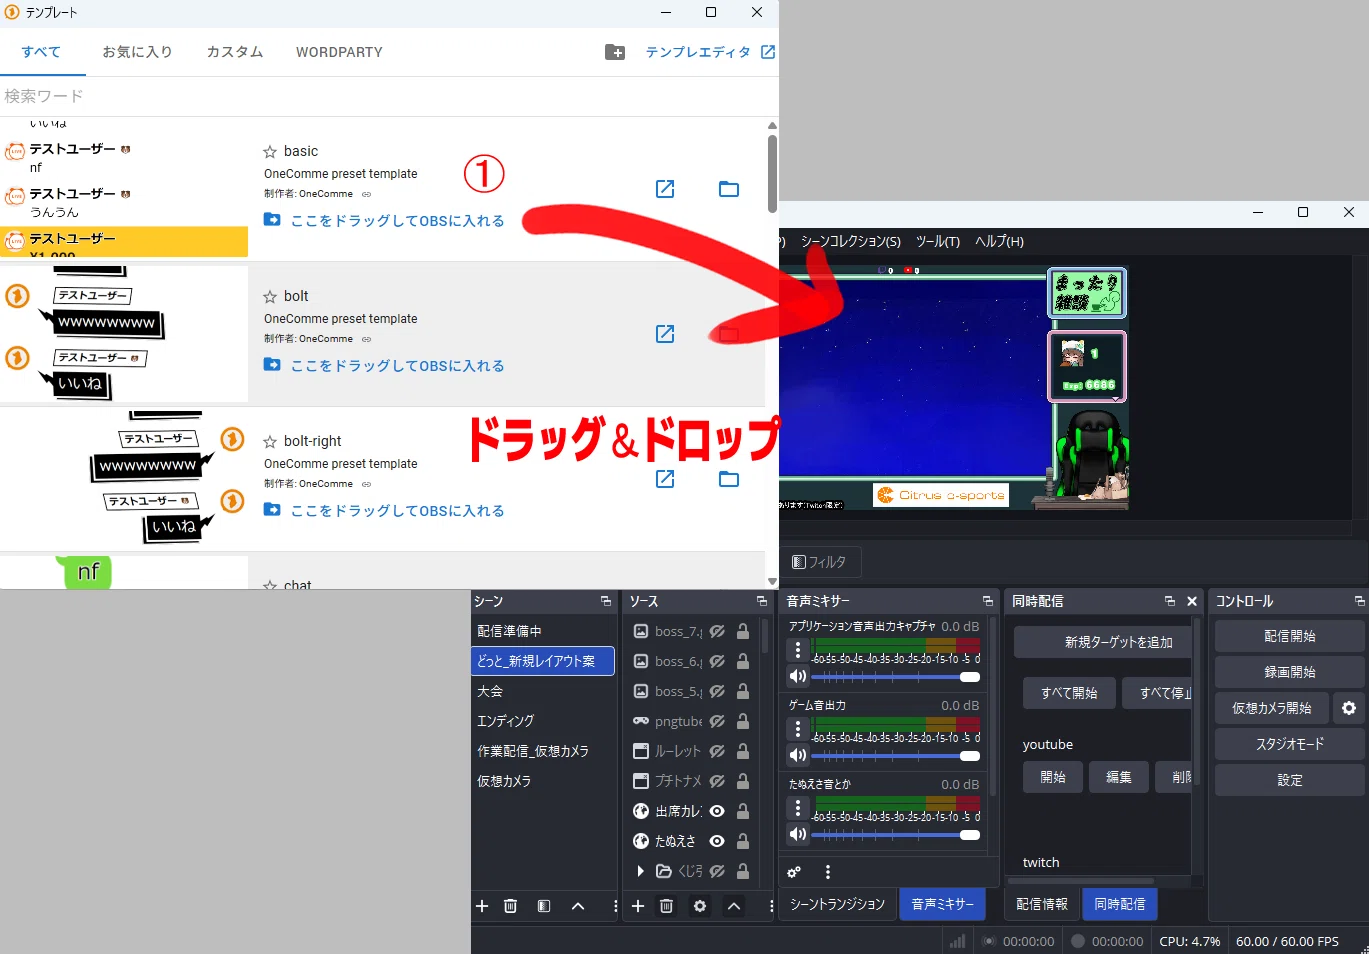Switch to the WORDPARTY tab
The image size is (1369, 954).
(x=339, y=52)
